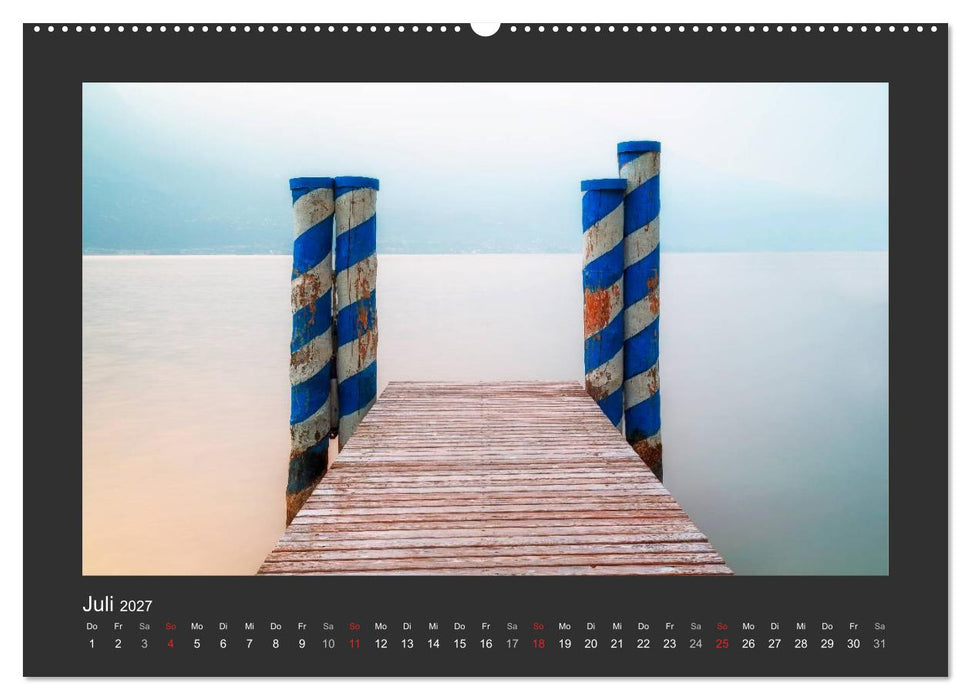Select the year '2027' label

[136, 606]
